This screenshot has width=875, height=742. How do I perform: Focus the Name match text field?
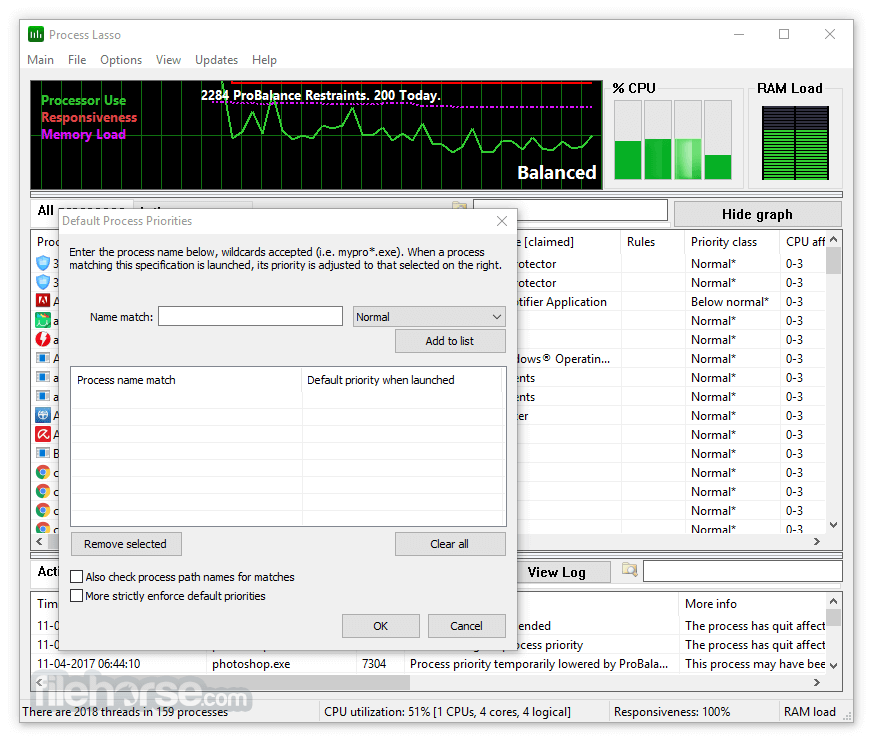pyautogui.click(x=250, y=317)
